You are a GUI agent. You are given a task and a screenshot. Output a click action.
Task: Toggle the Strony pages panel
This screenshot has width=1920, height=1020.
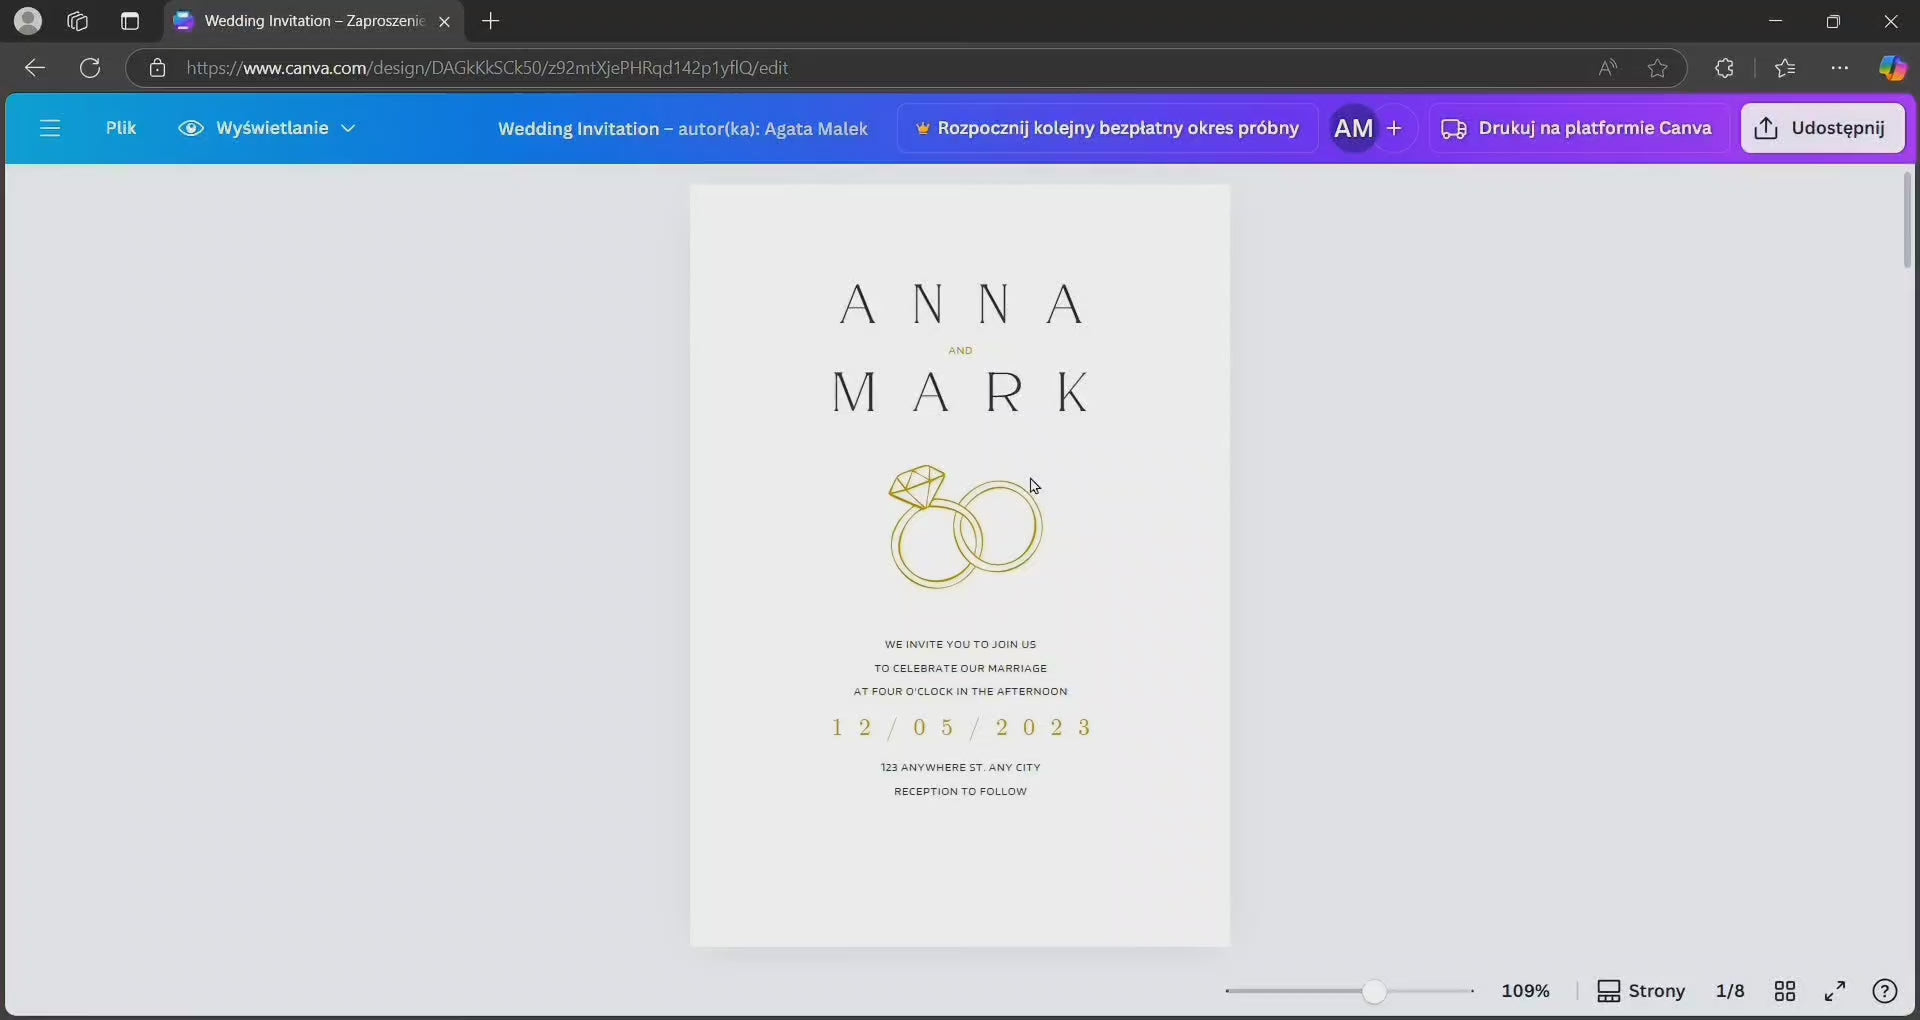[1641, 991]
